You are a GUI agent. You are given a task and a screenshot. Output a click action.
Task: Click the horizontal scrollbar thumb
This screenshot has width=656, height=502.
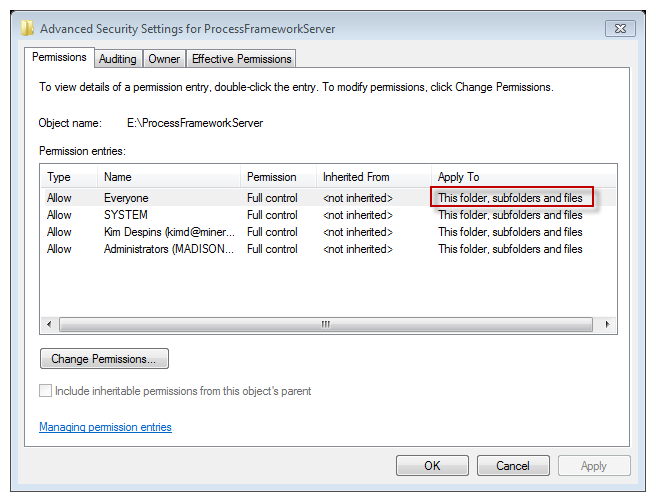pos(326,324)
